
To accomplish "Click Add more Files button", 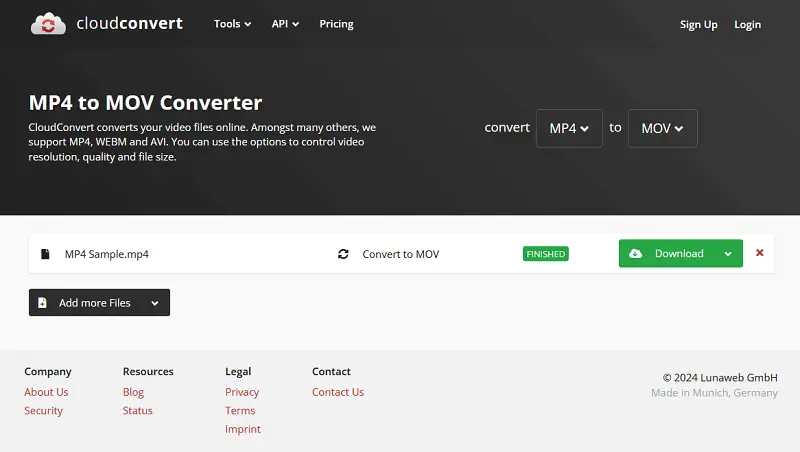I will click(99, 303).
